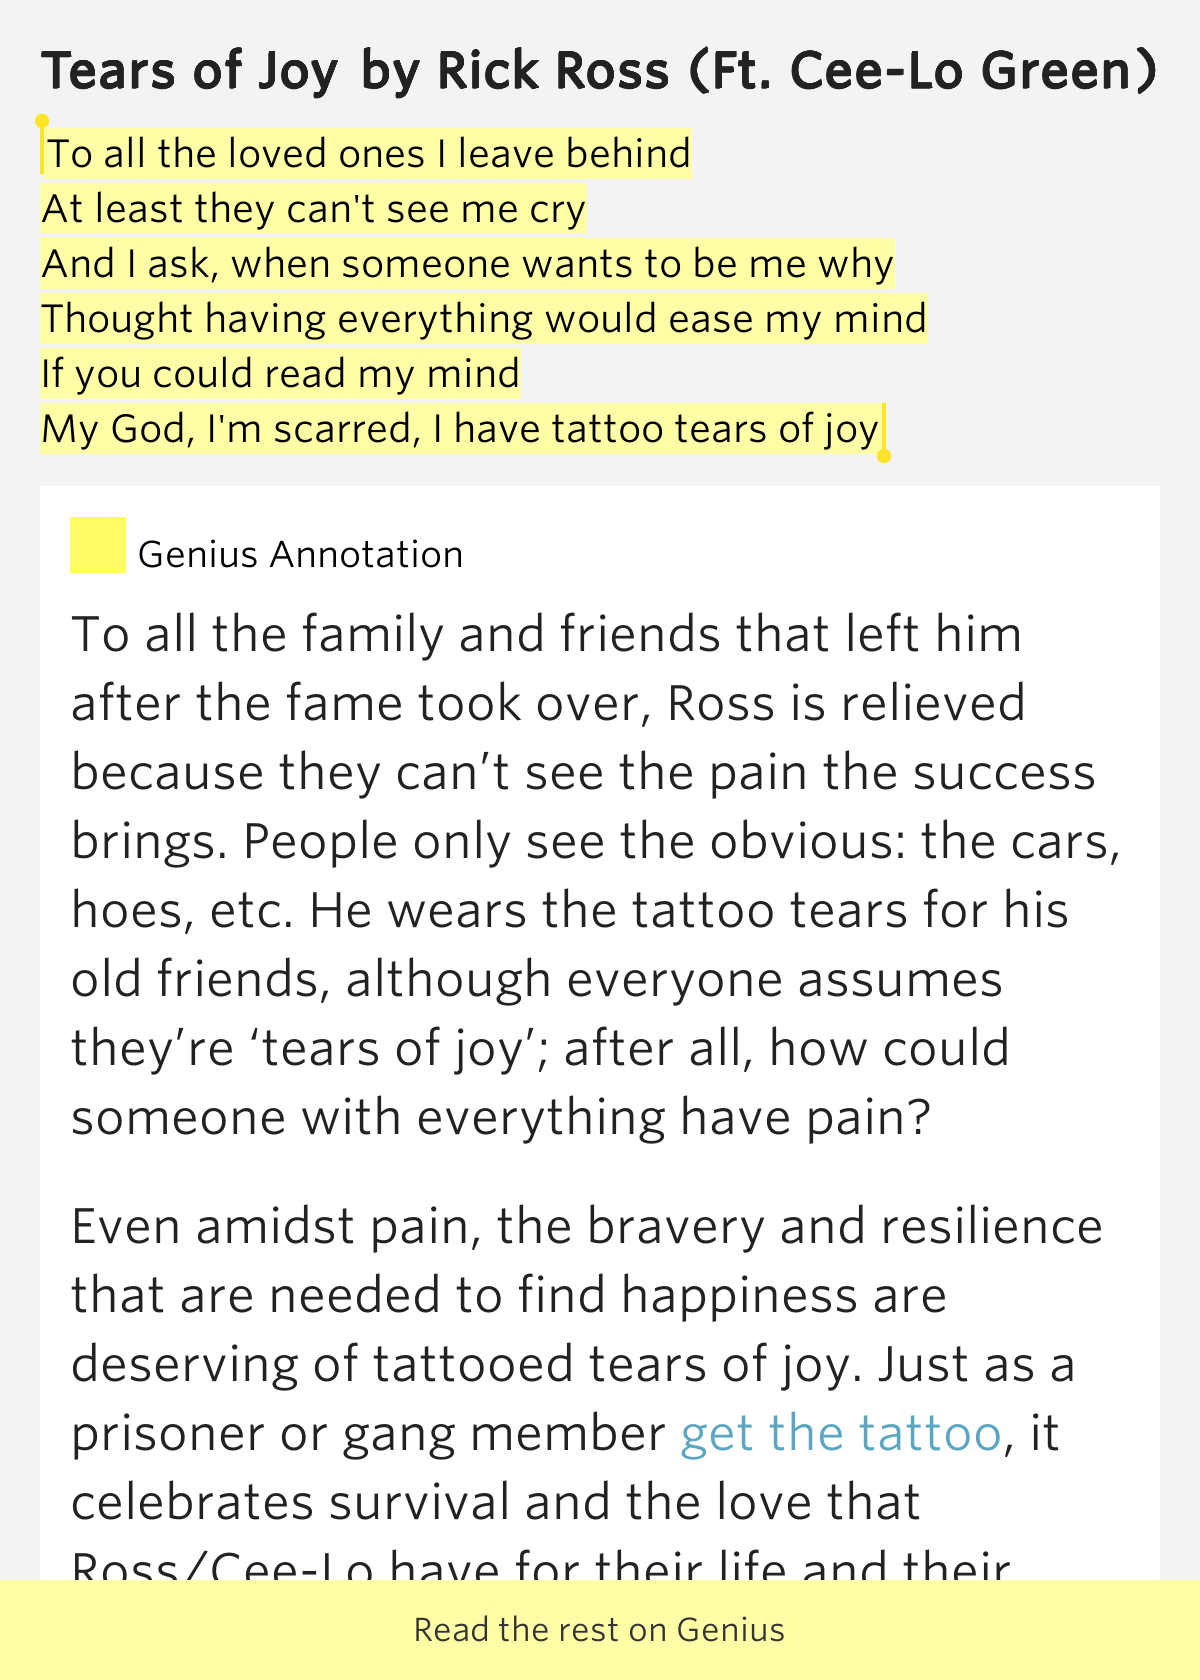Select the bottom selection handle dot

884,456
